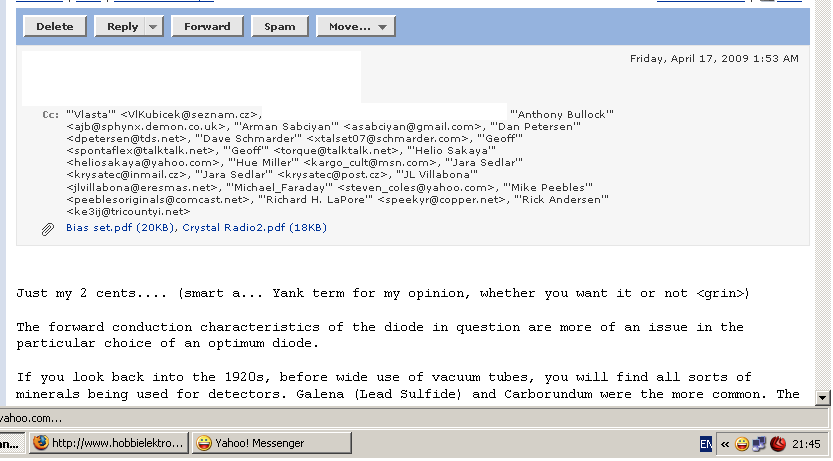Click the EN language indicator

[705, 443]
